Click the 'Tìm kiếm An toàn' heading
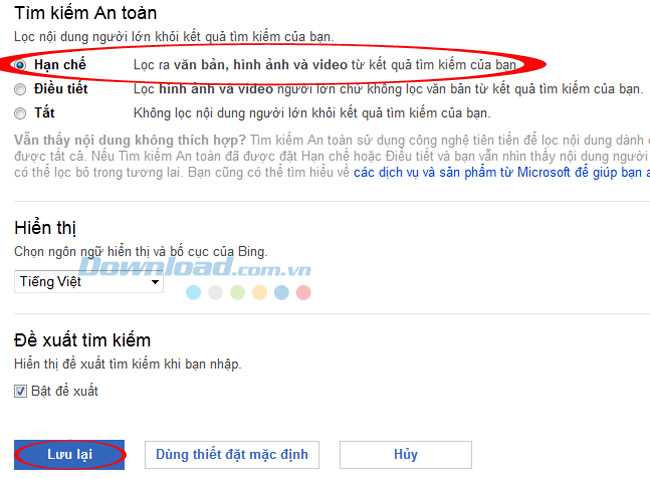The width and height of the screenshot is (650, 479). (x=86, y=13)
